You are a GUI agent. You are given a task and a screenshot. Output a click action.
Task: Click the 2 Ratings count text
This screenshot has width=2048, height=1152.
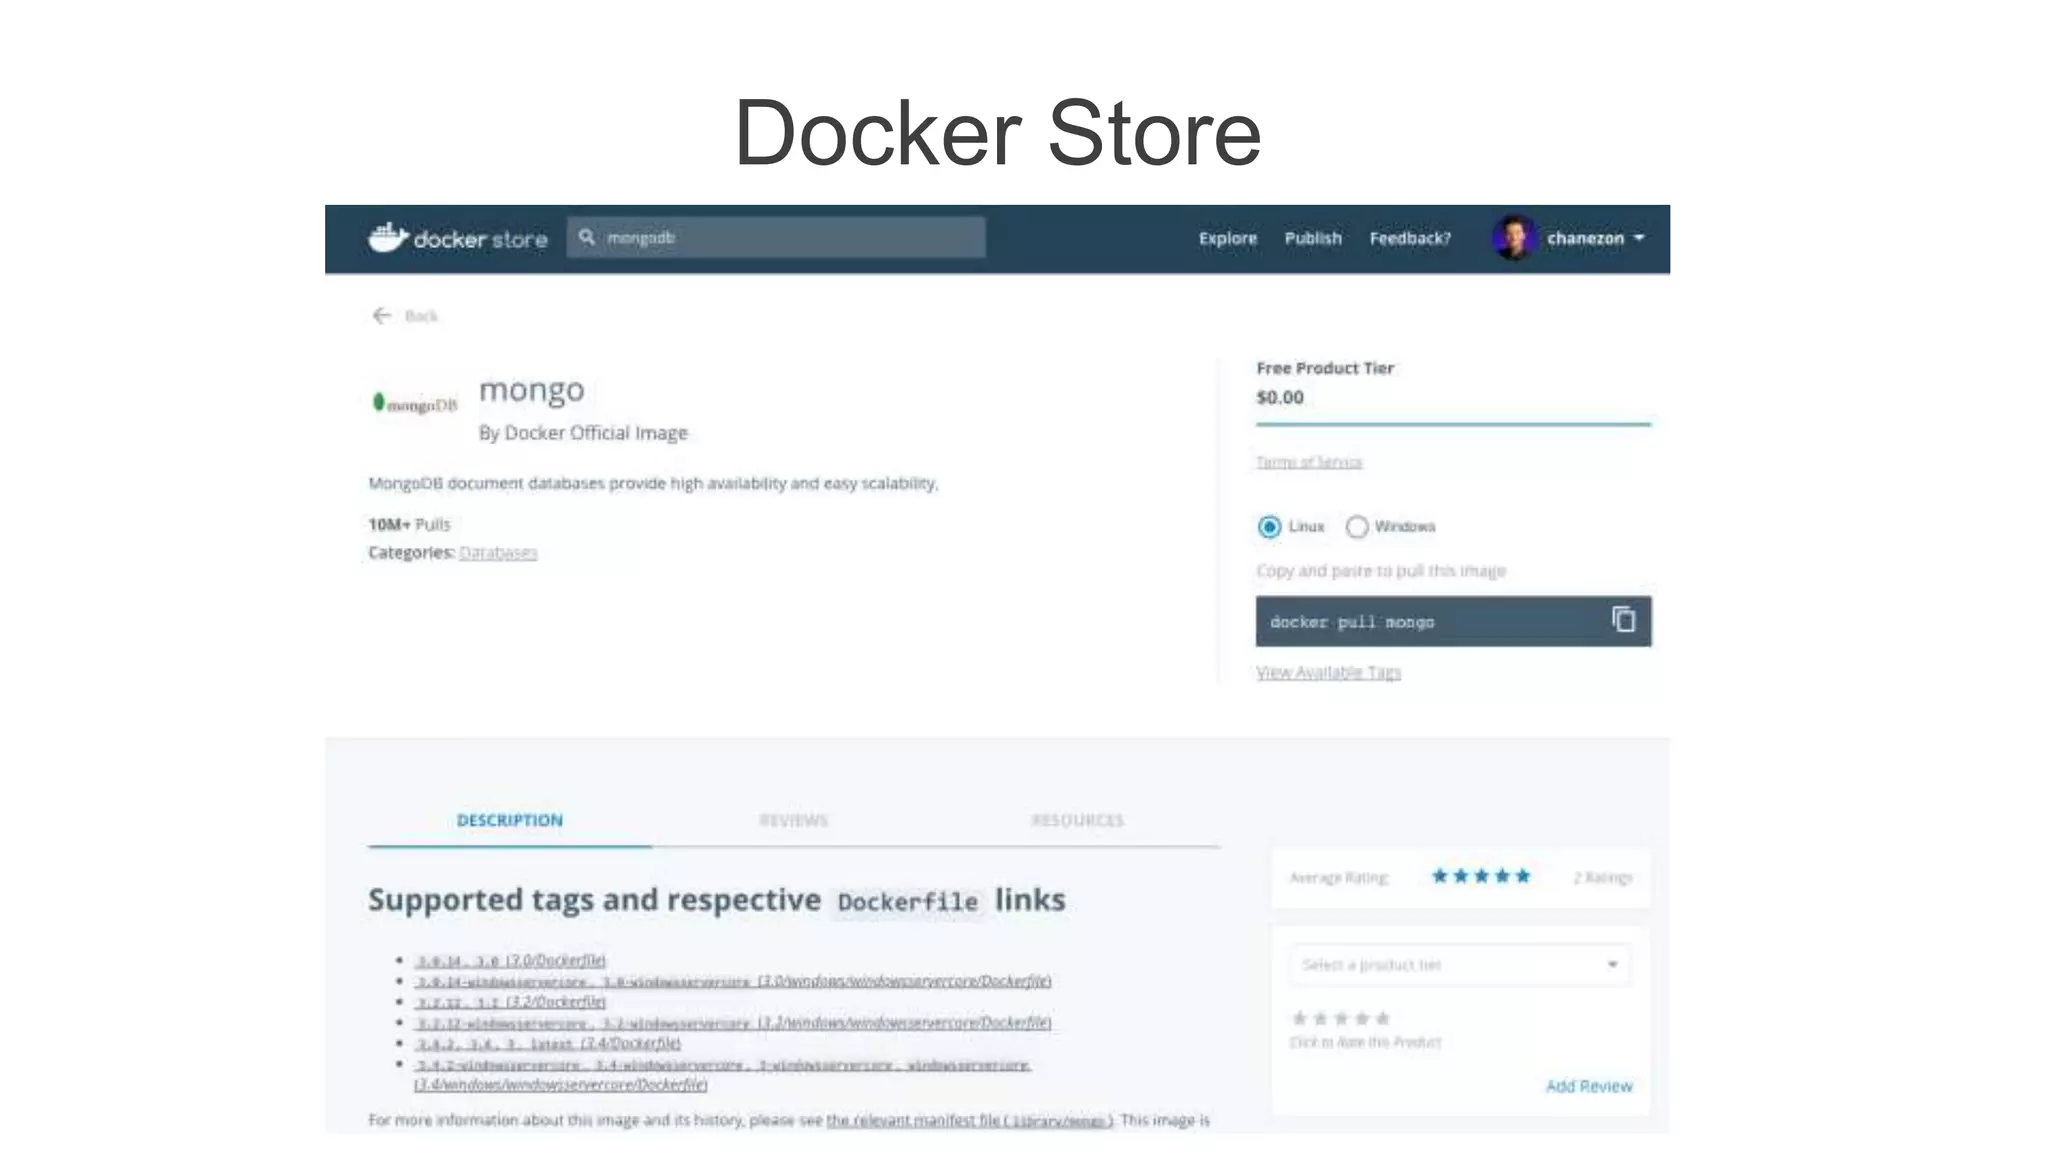pos(1602,877)
